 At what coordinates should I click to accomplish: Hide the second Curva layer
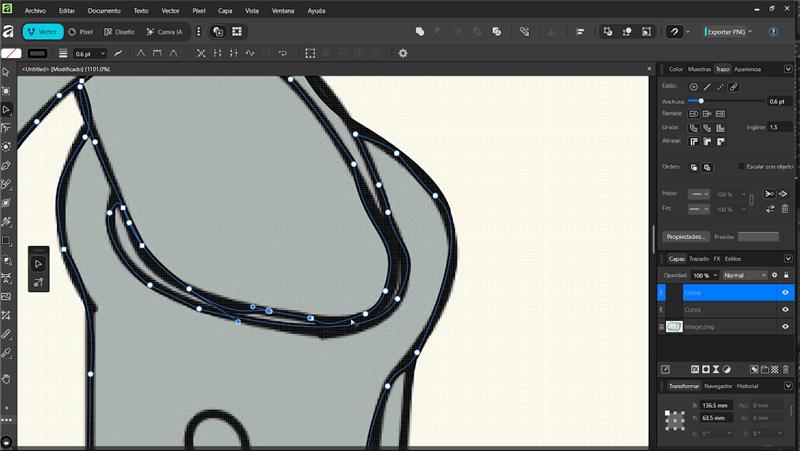(x=785, y=309)
